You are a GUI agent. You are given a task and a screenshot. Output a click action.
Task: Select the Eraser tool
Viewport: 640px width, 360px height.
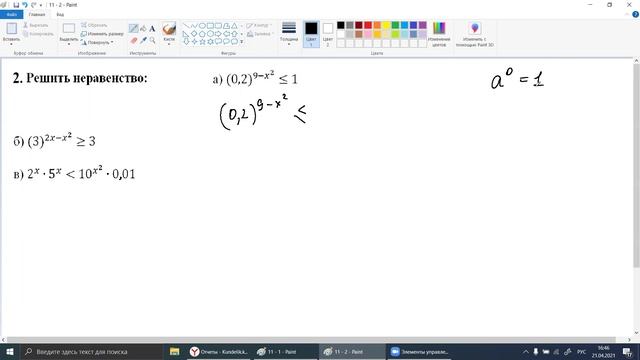[133, 40]
